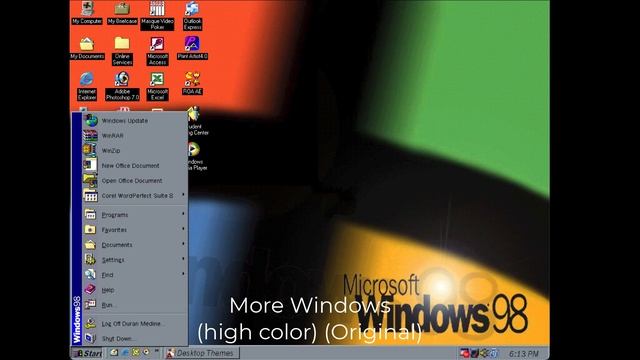Open the Internet Explorer desktop icon

click(87, 87)
